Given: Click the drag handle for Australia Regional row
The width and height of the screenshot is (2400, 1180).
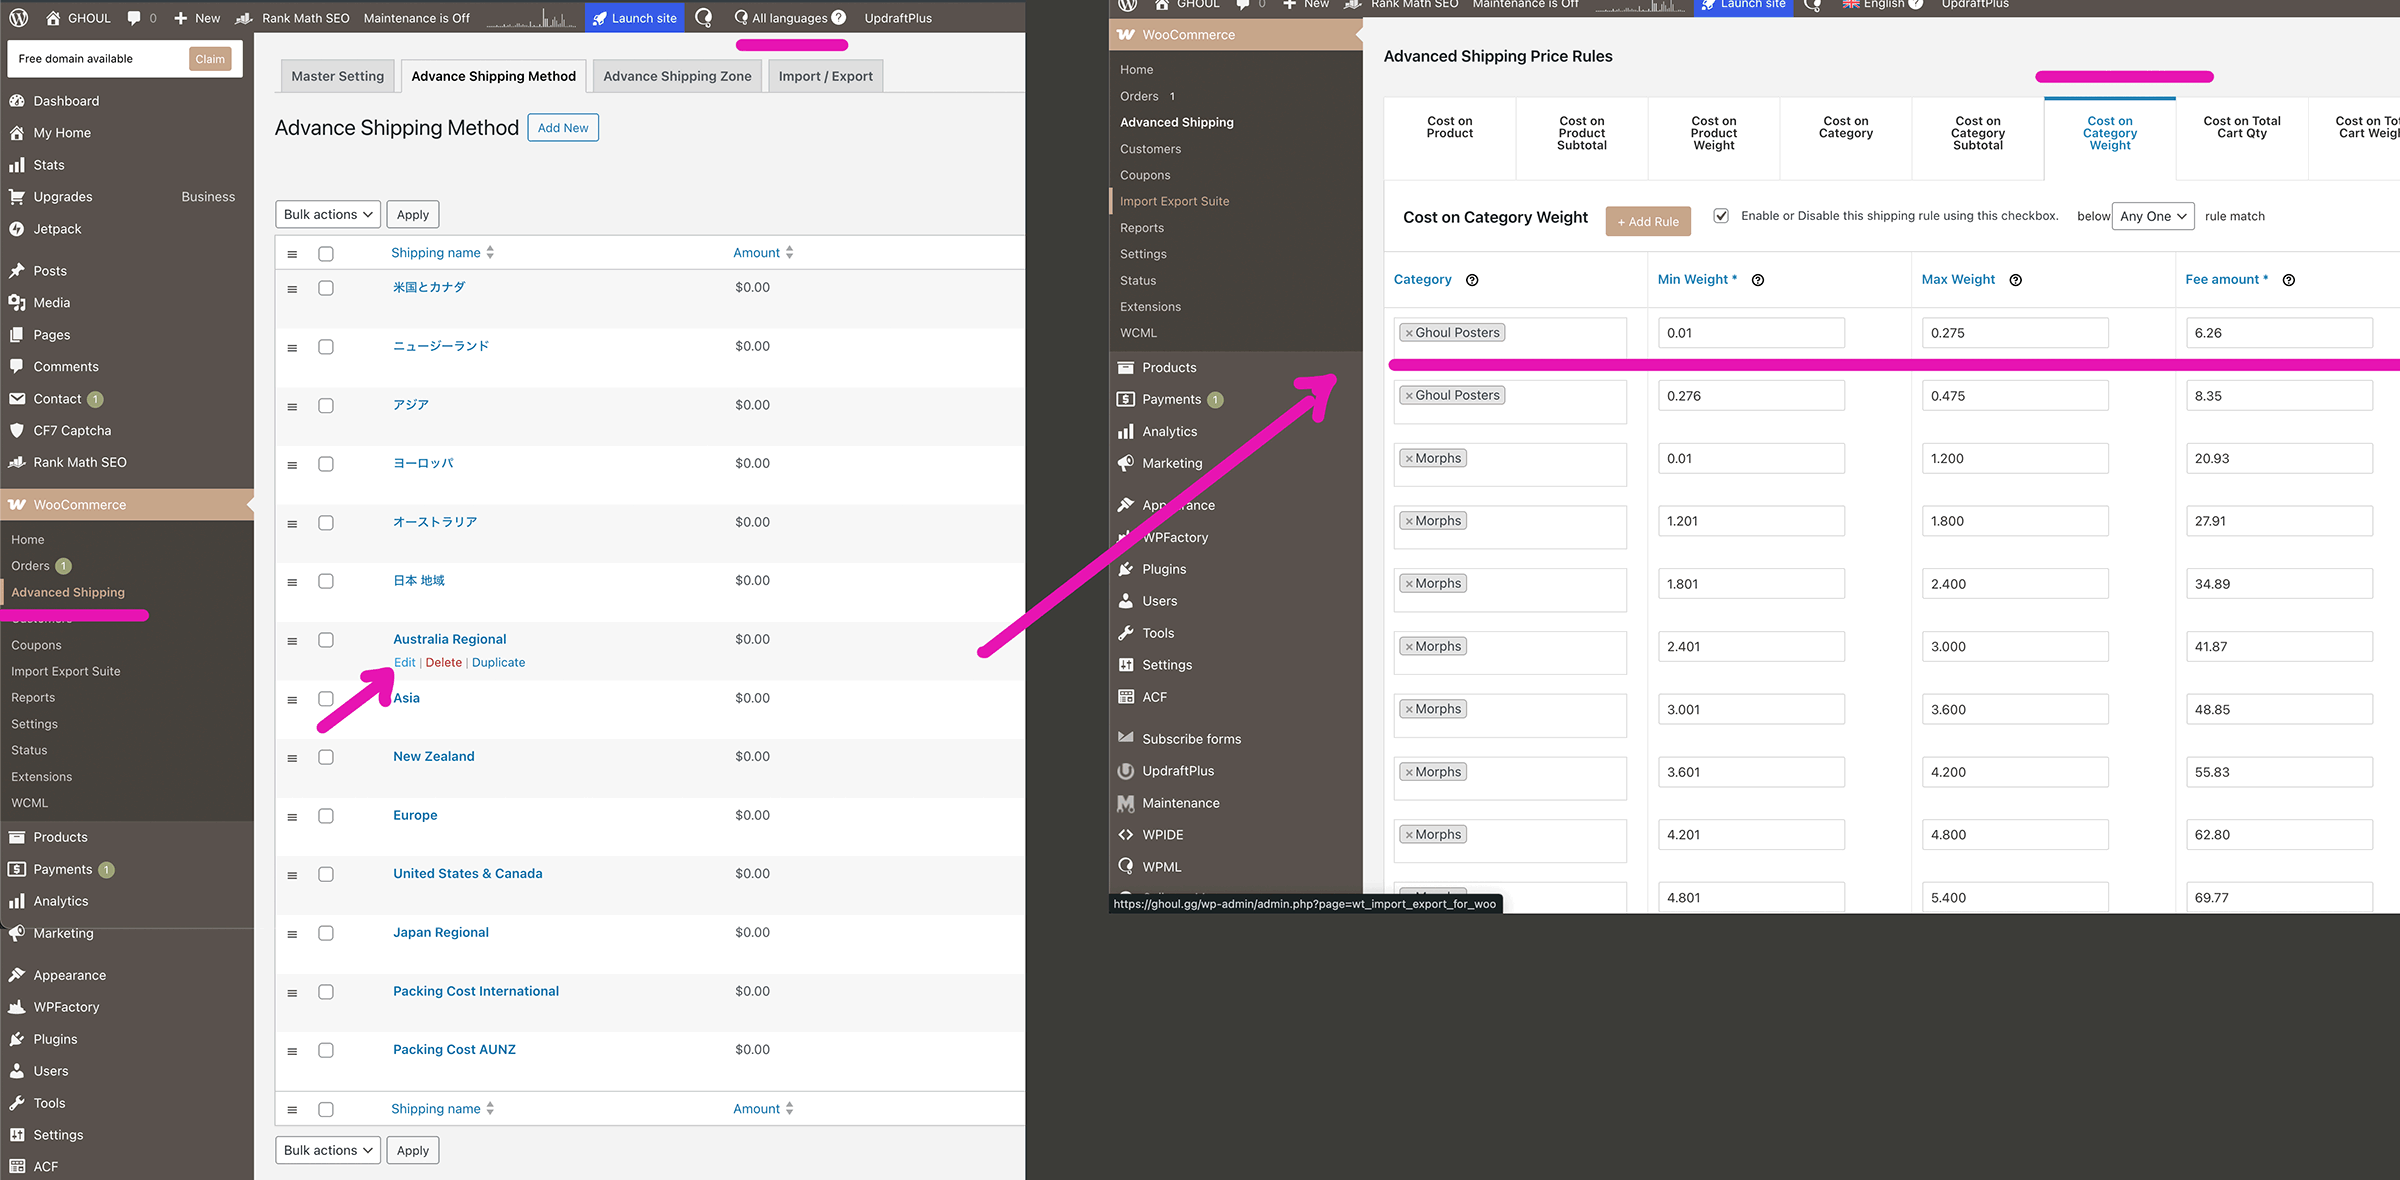Looking at the screenshot, I should [x=292, y=641].
